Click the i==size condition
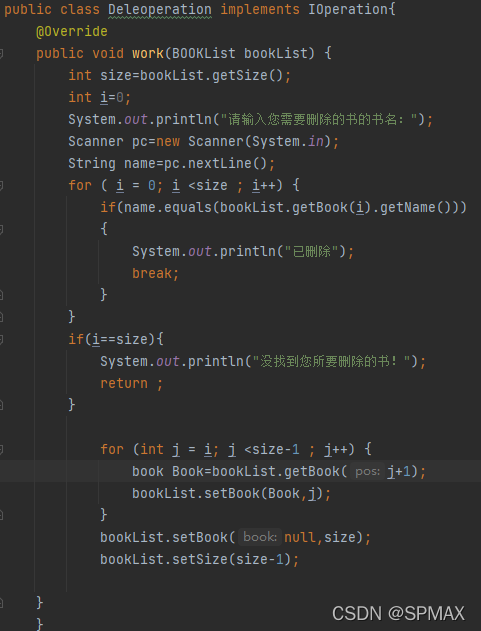The width and height of the screenshot is (481, 631). pos(120,340)
